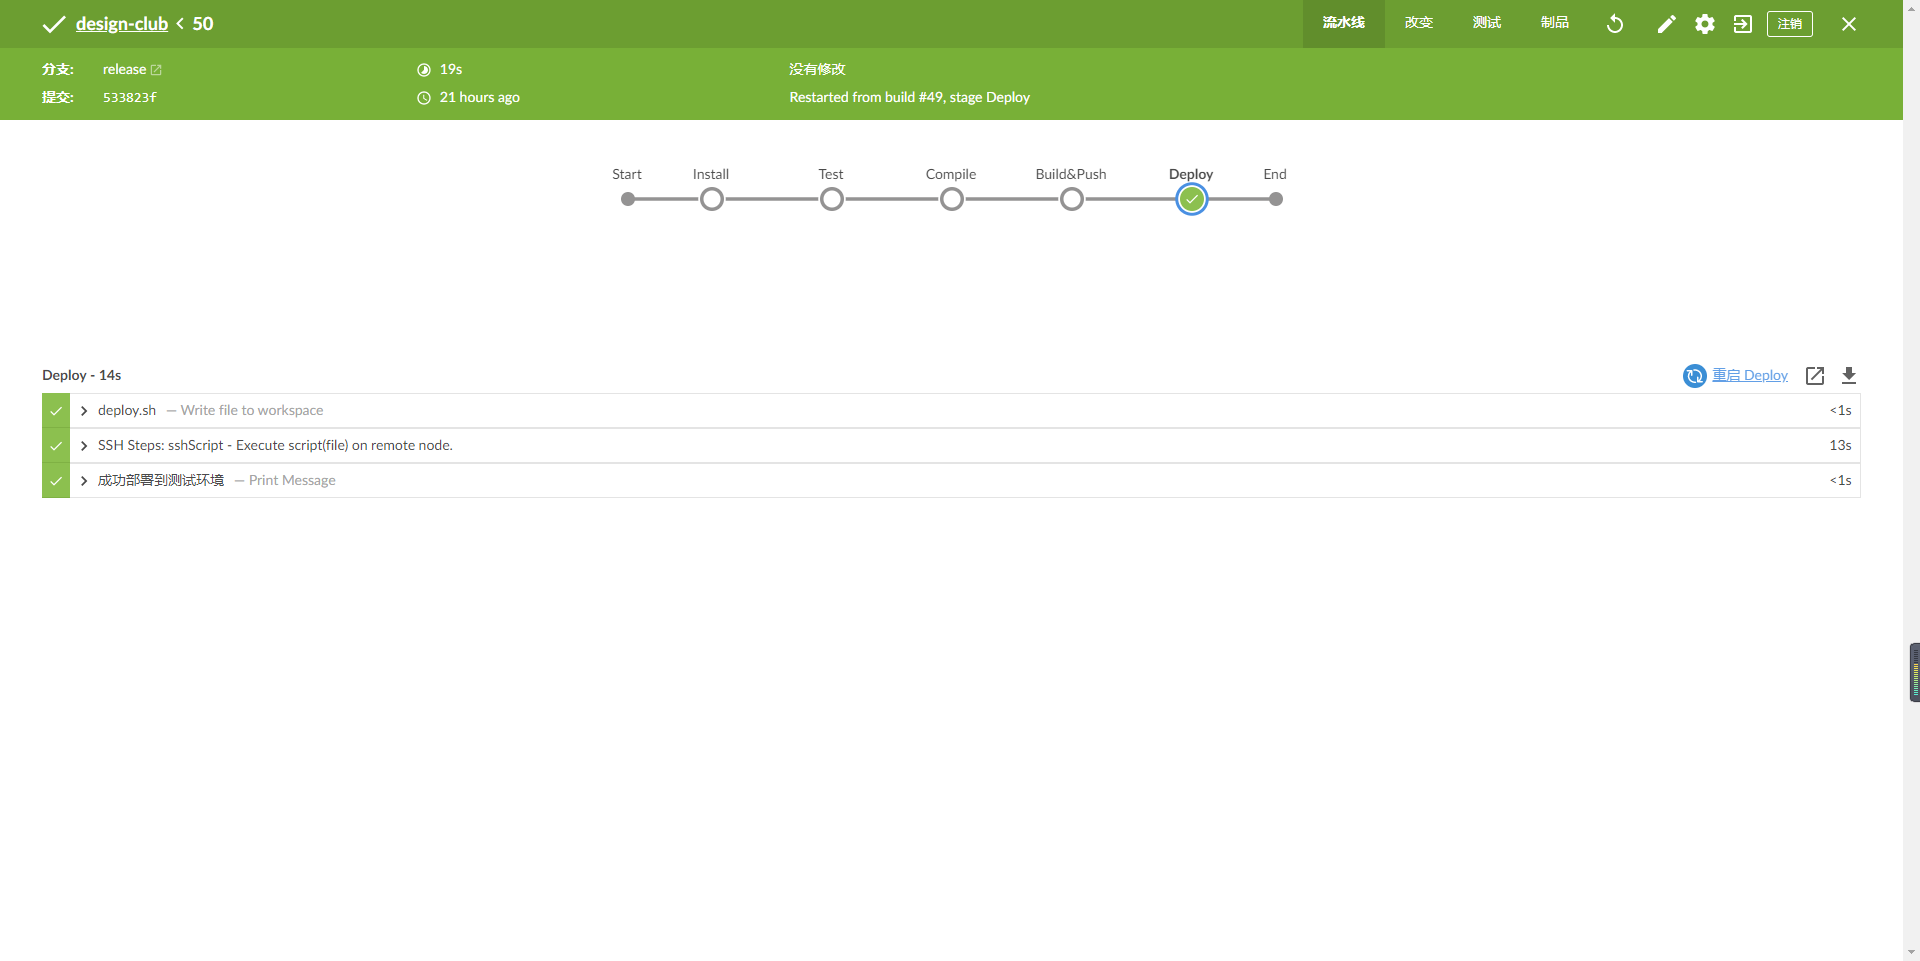Go to classic view via exit icon
The image size is (1920, 961).
[x=1743, y=24]
